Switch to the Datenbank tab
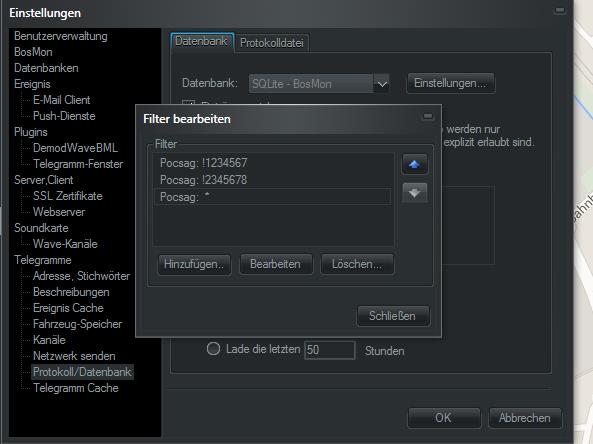 click(x=202, y=41)
